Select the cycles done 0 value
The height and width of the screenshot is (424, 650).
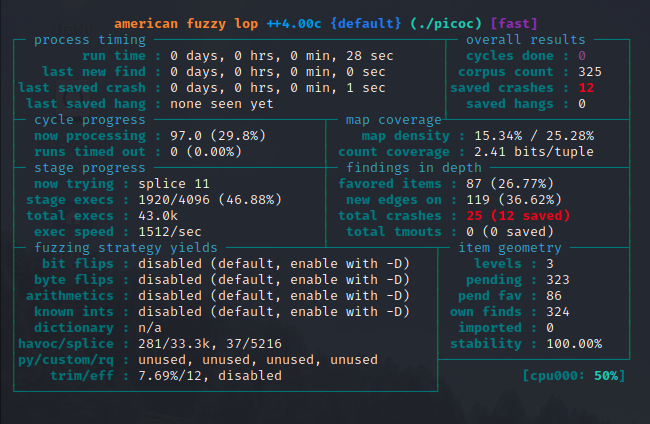click(582, 56)
